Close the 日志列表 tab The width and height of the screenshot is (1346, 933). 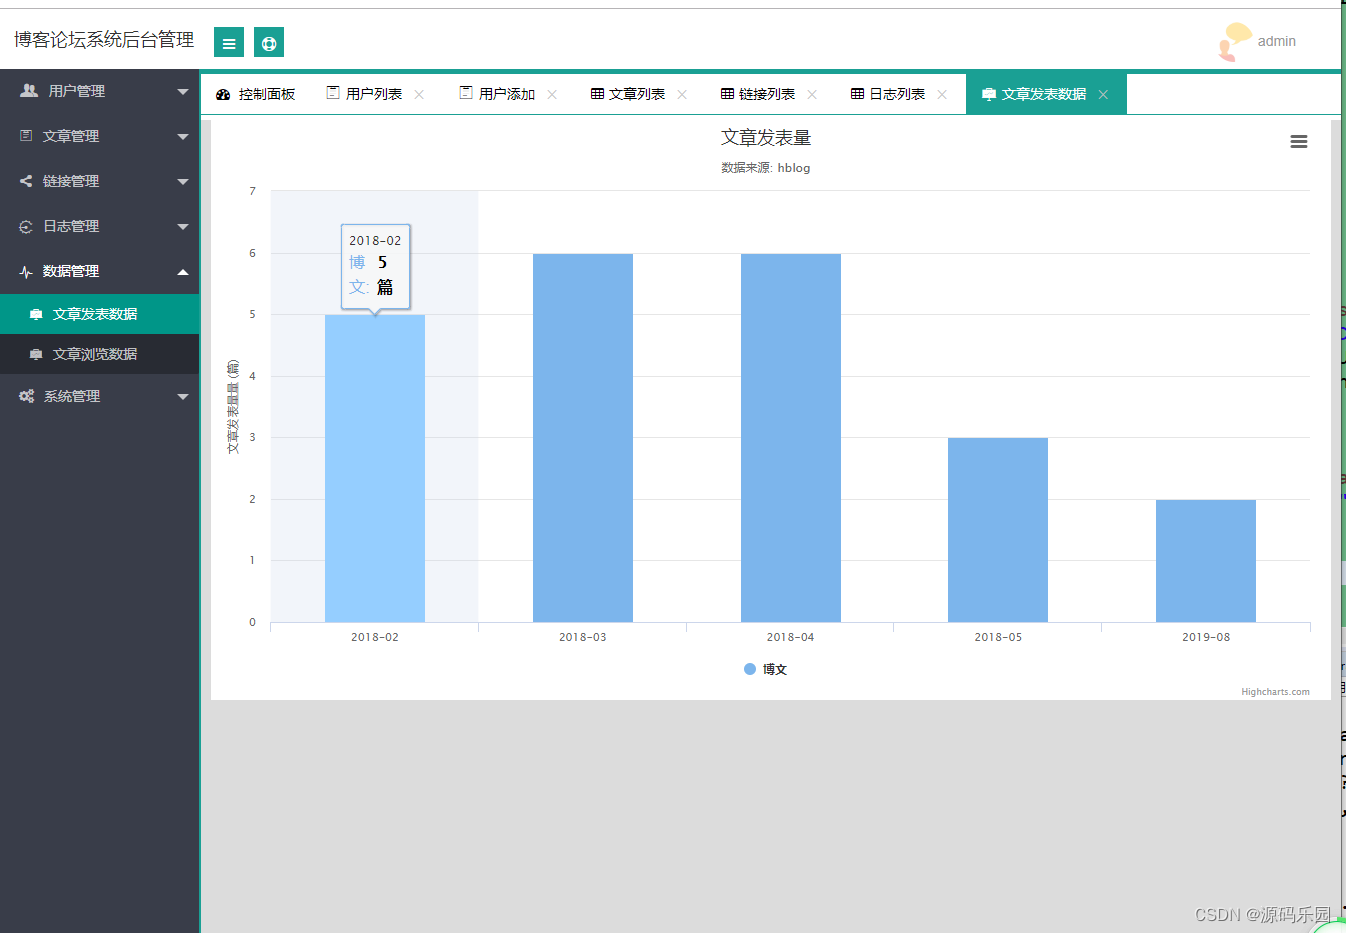[941, 93]
